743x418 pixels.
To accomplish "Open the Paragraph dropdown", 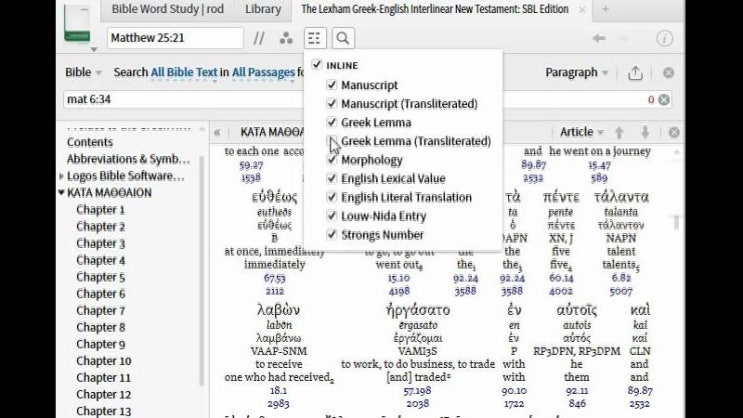I will (578, 73).
